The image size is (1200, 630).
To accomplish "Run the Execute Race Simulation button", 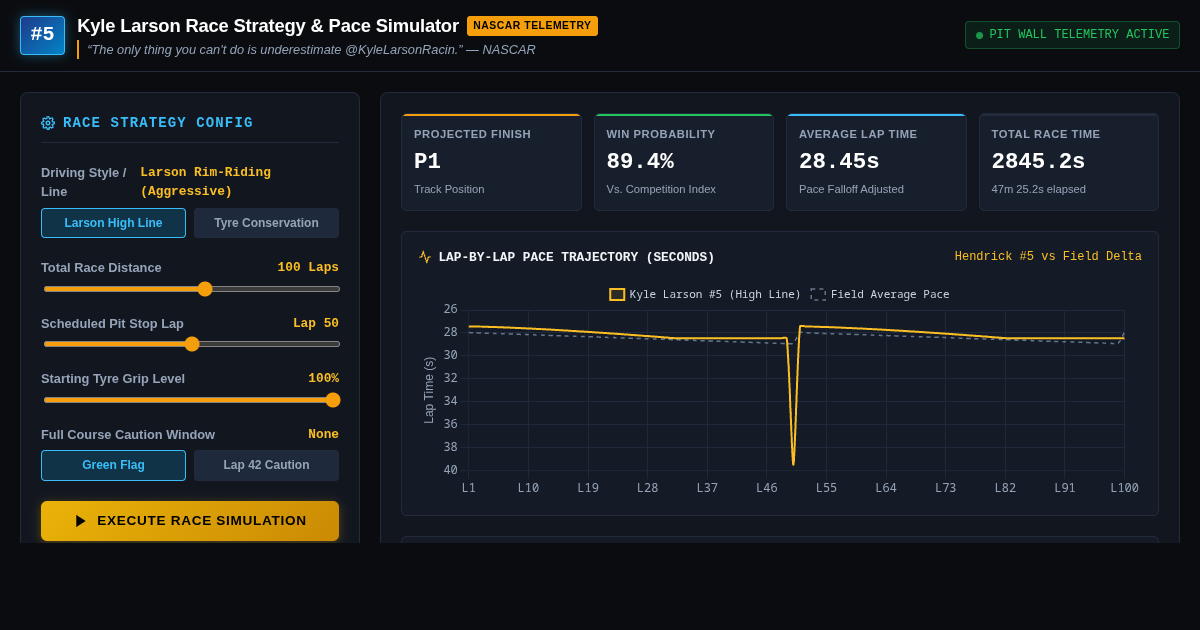I will point(190,521).
